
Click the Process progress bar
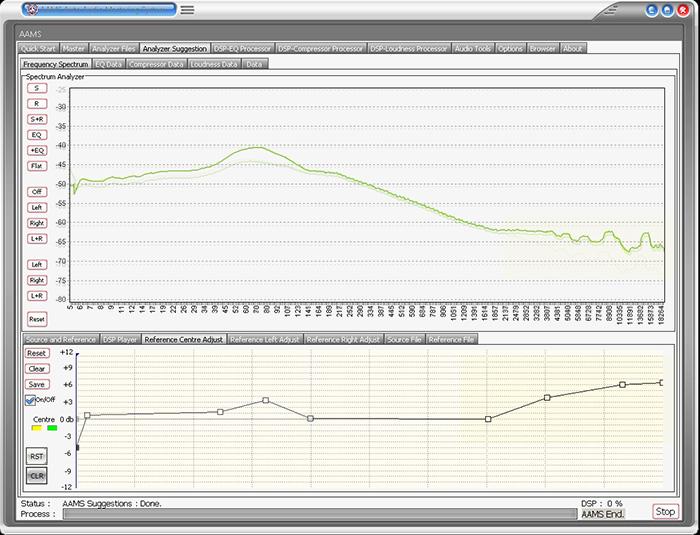320,514
